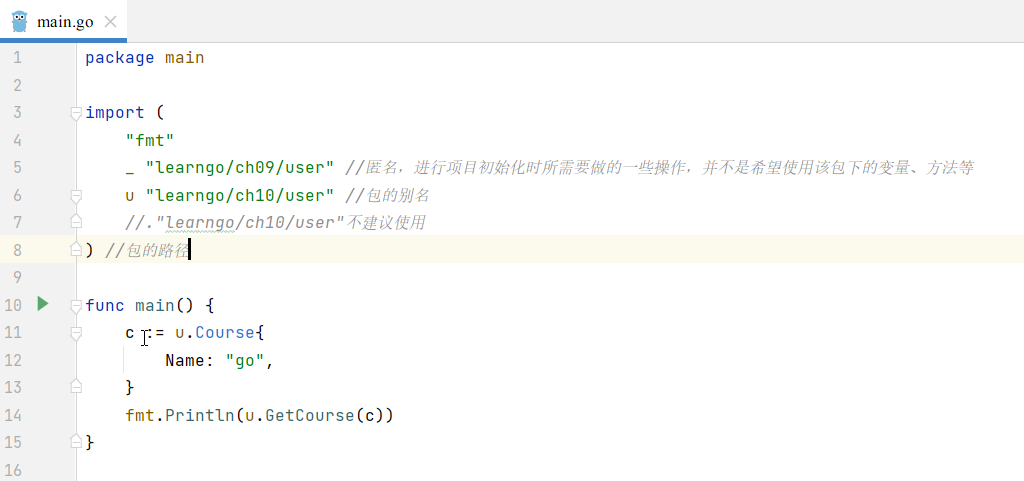Click fold end marker at closing import parenthesis
Image resolution: width=1024 pixels, height=481 pixels.
coord(76,250)
